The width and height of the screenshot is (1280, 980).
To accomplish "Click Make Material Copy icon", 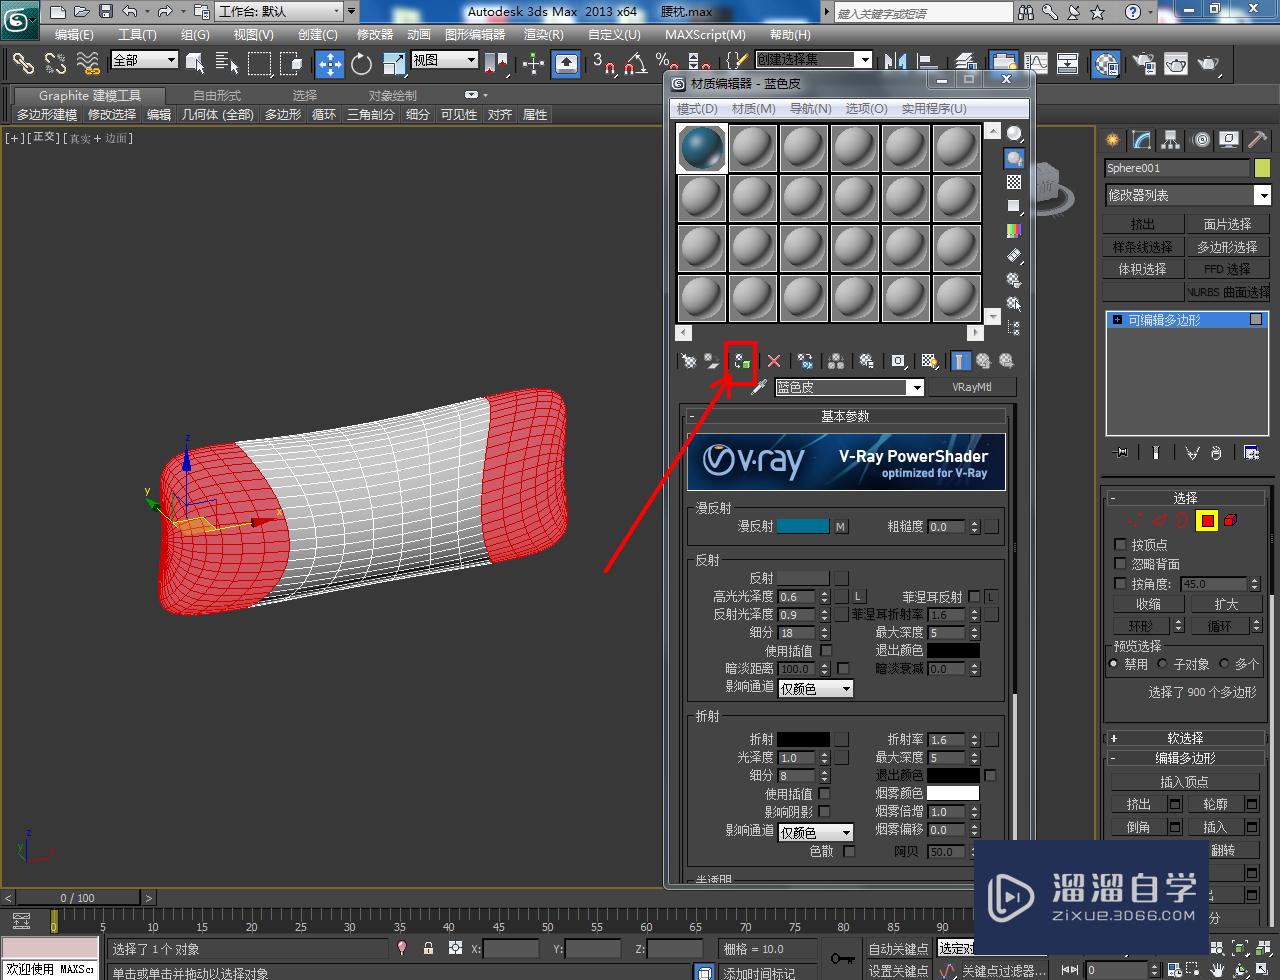I will click(x=805, y=361).
